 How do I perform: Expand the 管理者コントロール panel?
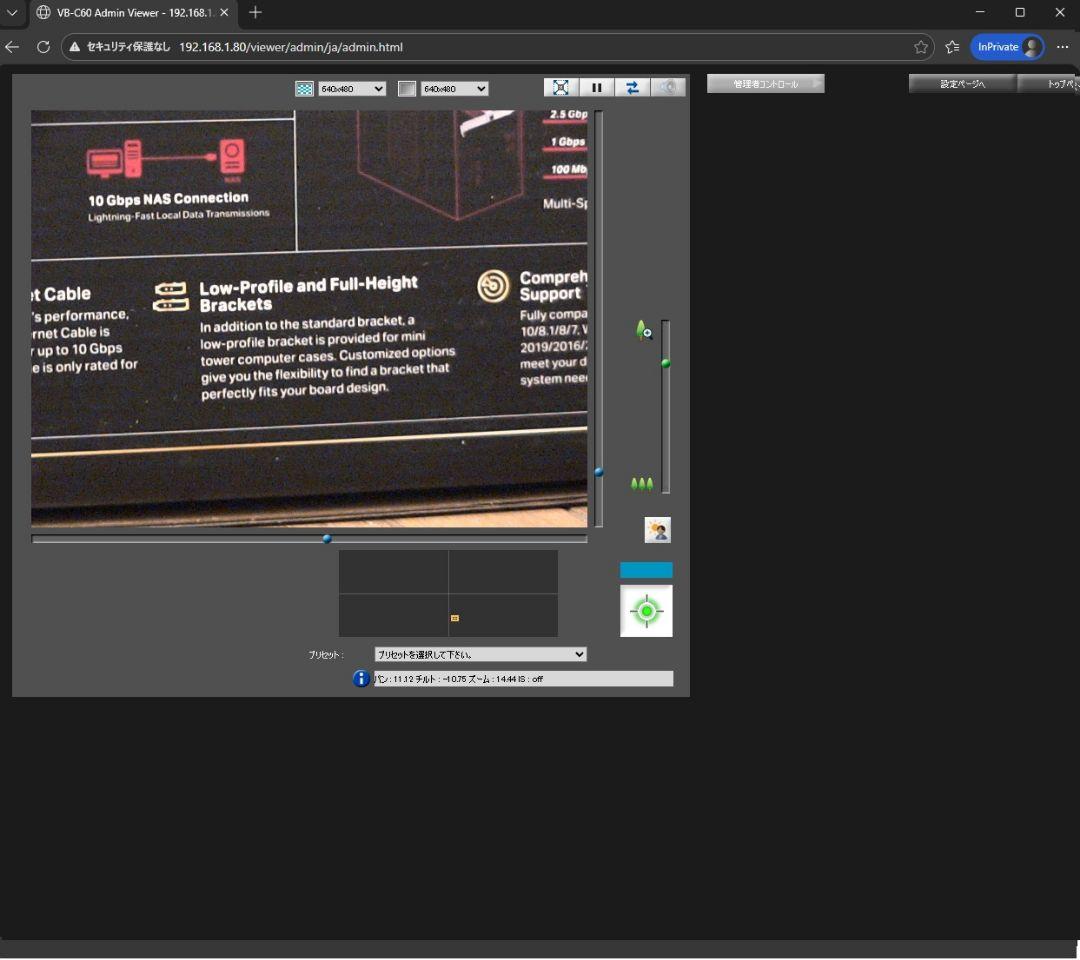click(x=766, y=84)
